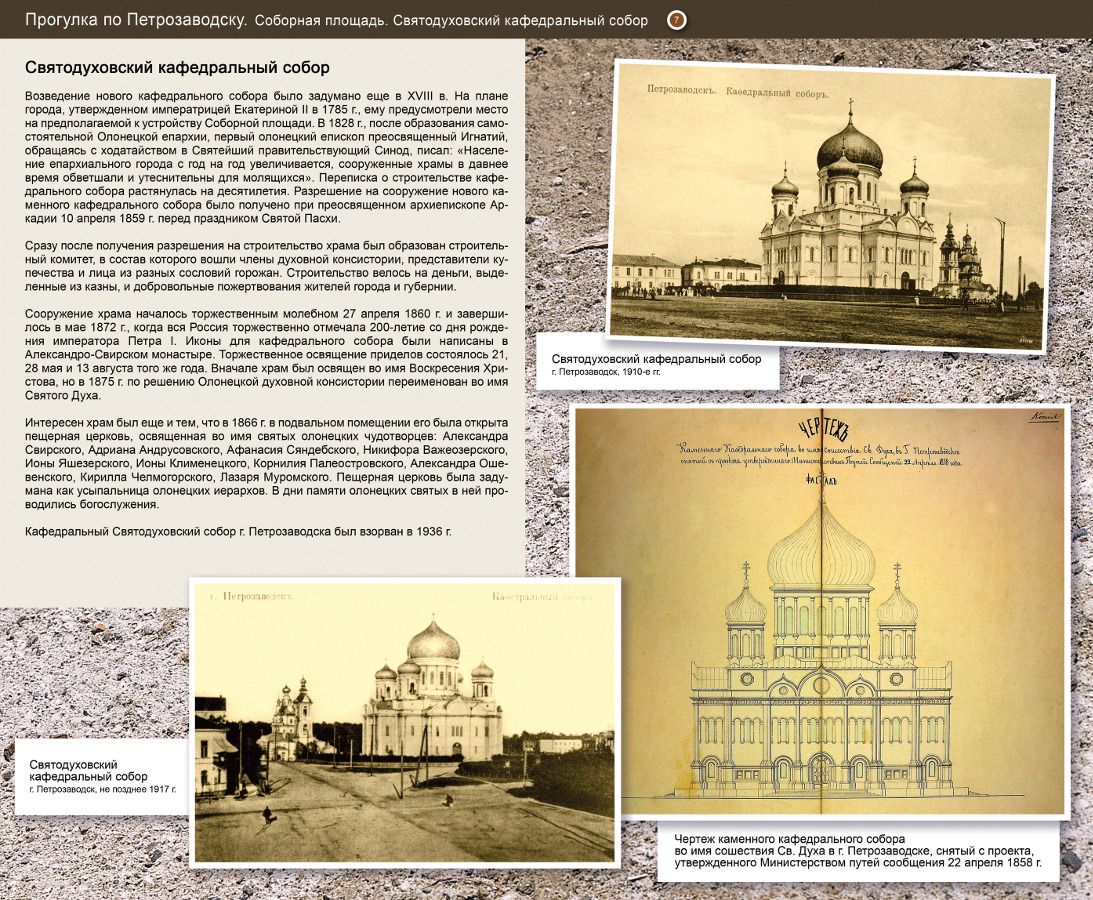Open the cathedral facade drawing image
1093x900 pixels.
point(822,610)
